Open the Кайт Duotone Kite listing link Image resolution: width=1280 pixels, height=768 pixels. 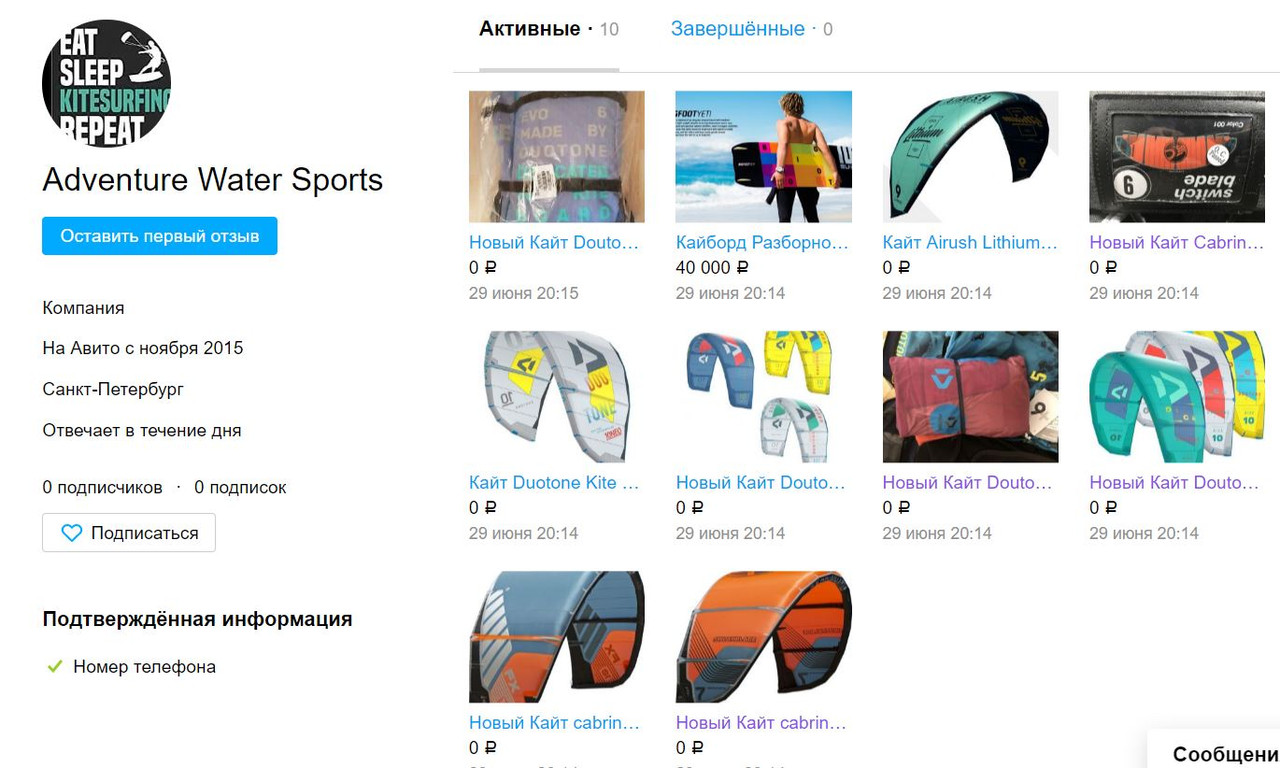(554, 482)
